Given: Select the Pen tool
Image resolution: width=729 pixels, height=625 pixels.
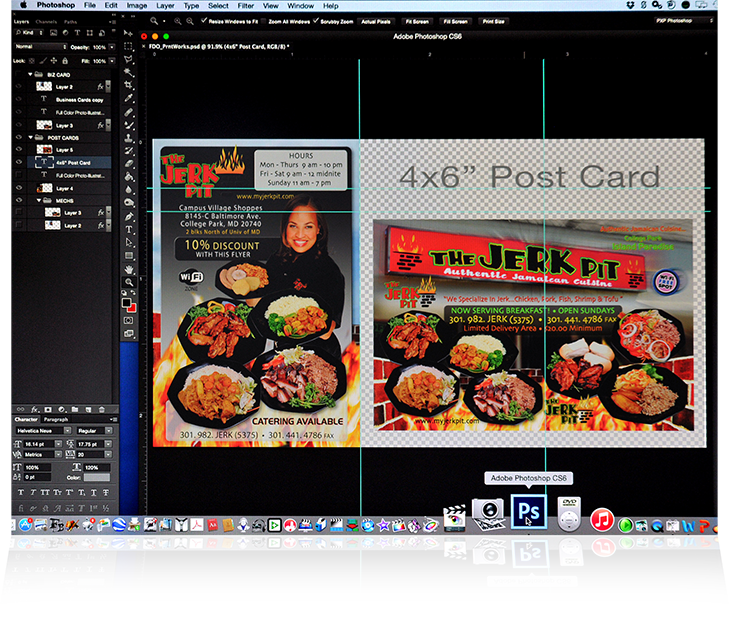Looking at the screenshot, I should pyautogui.click(x=129, y=217).
